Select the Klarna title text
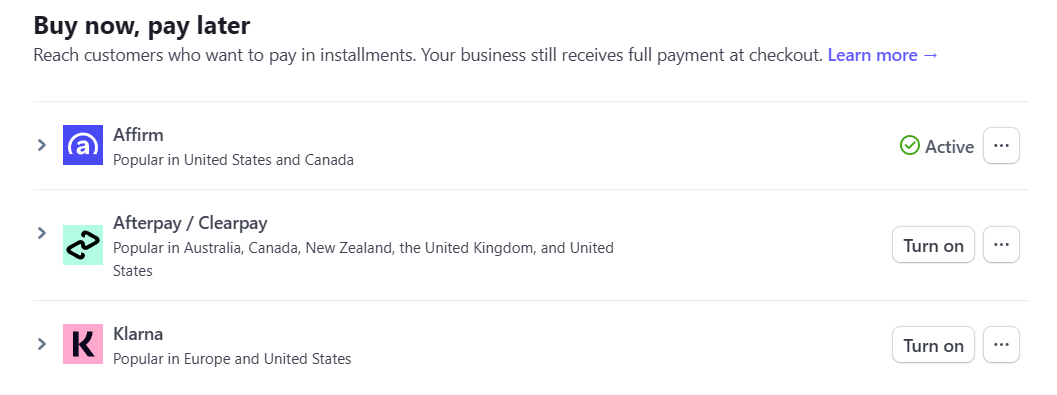 (138, 334)
